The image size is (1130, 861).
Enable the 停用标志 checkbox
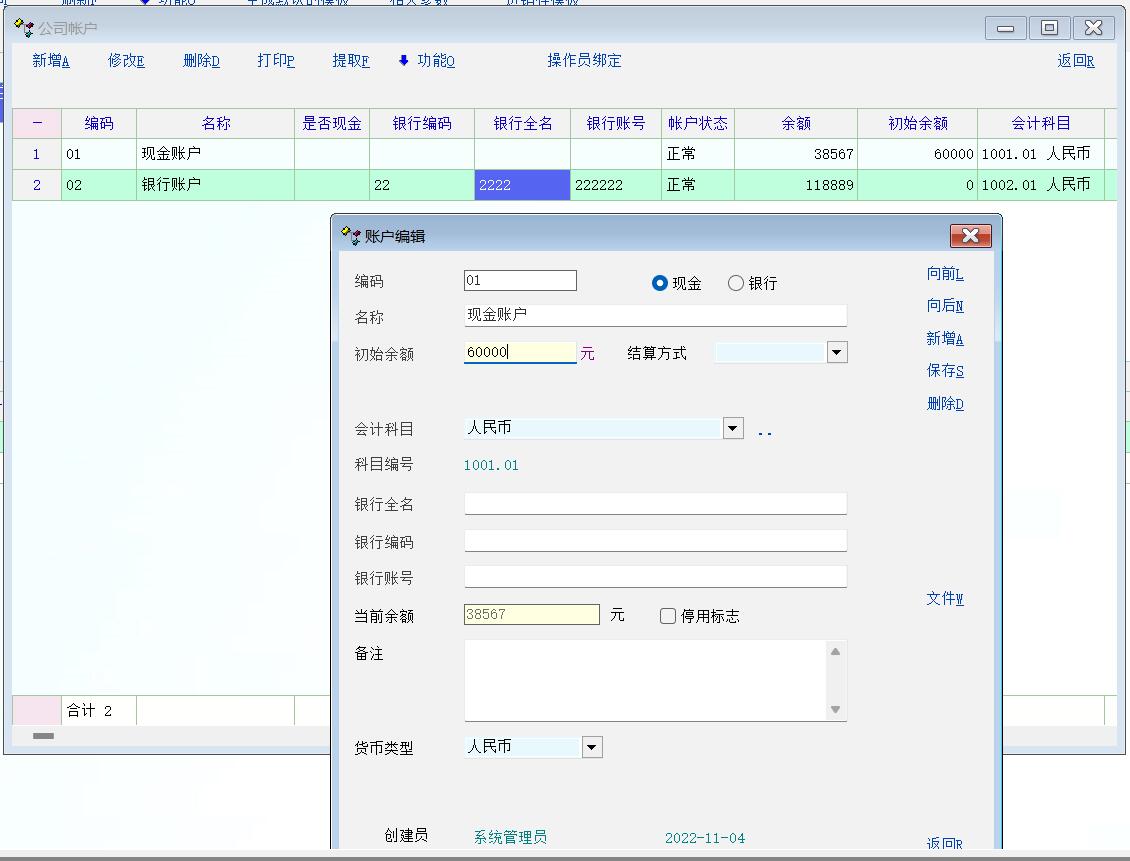click(x=668, y=616)
